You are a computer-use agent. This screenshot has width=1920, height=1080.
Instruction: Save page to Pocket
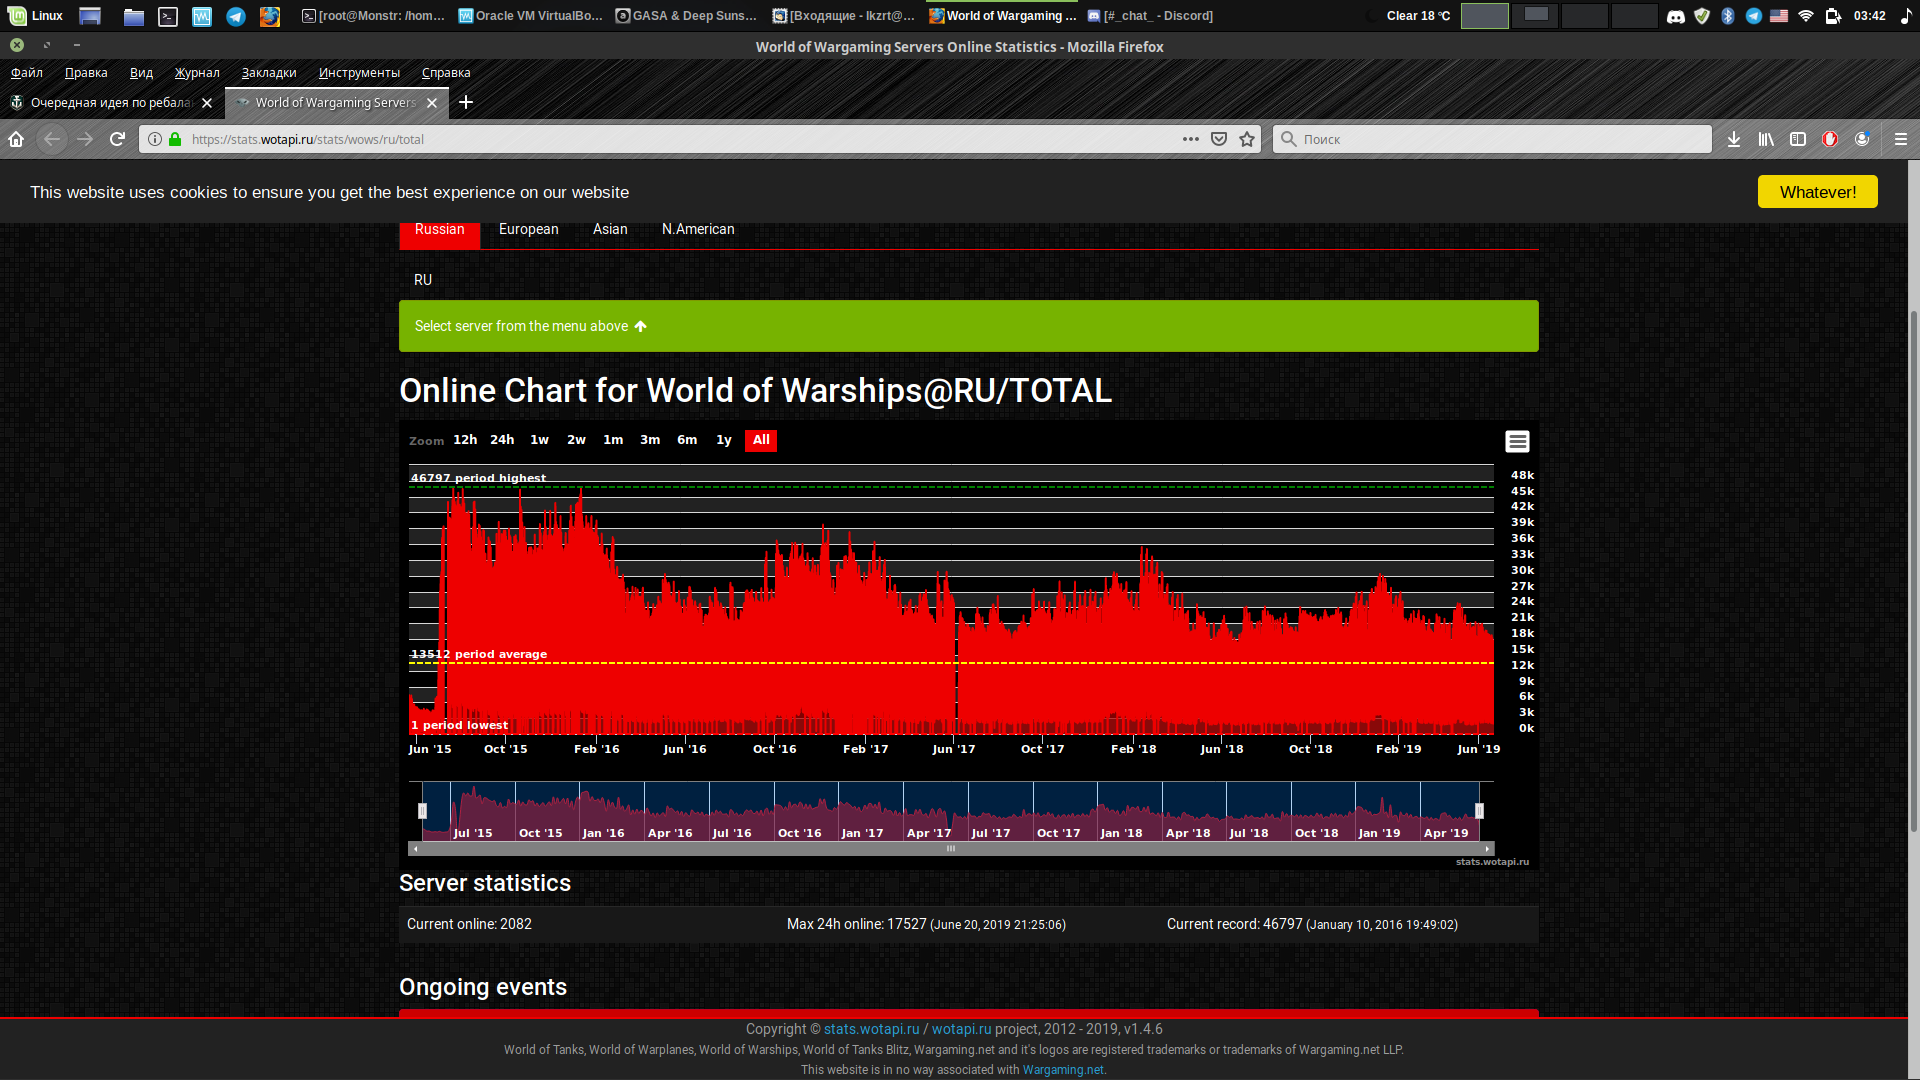tap(1219, 139)
